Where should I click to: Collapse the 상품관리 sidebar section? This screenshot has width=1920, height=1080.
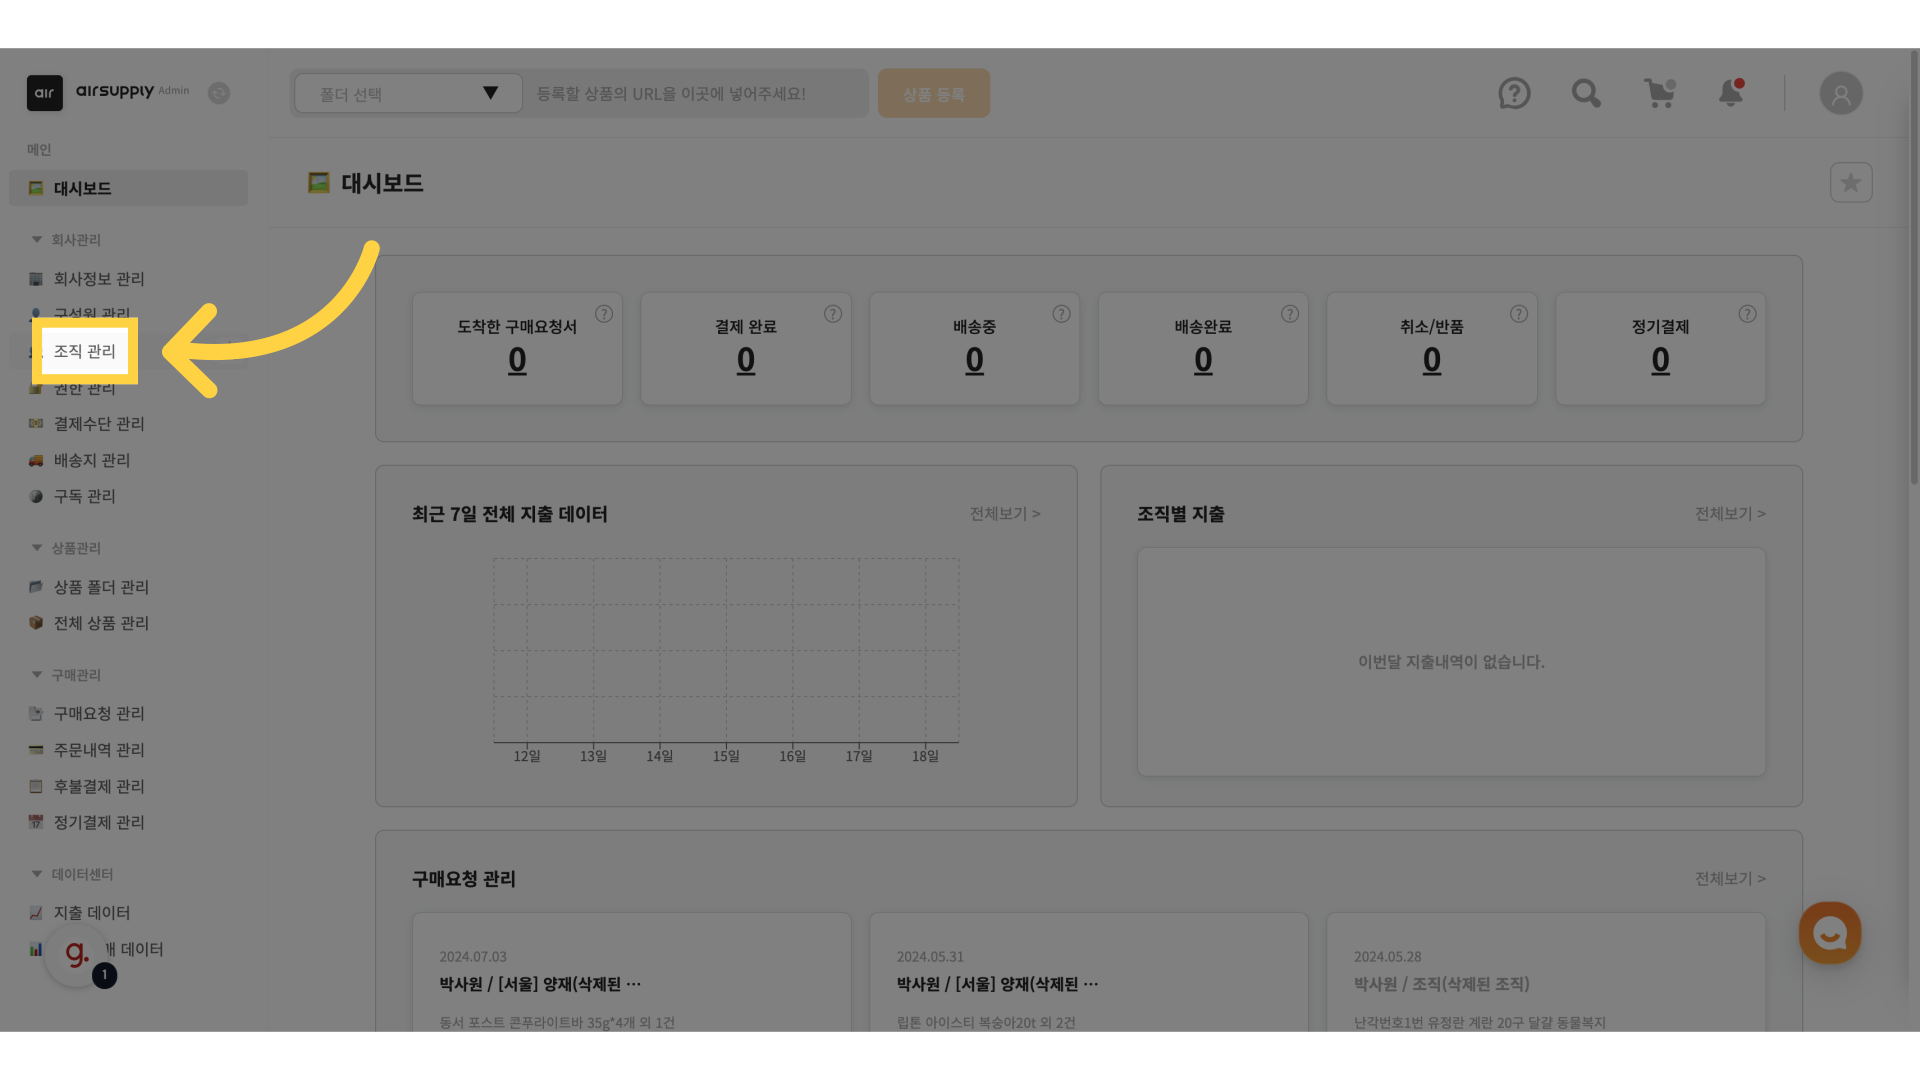[37, 548]
